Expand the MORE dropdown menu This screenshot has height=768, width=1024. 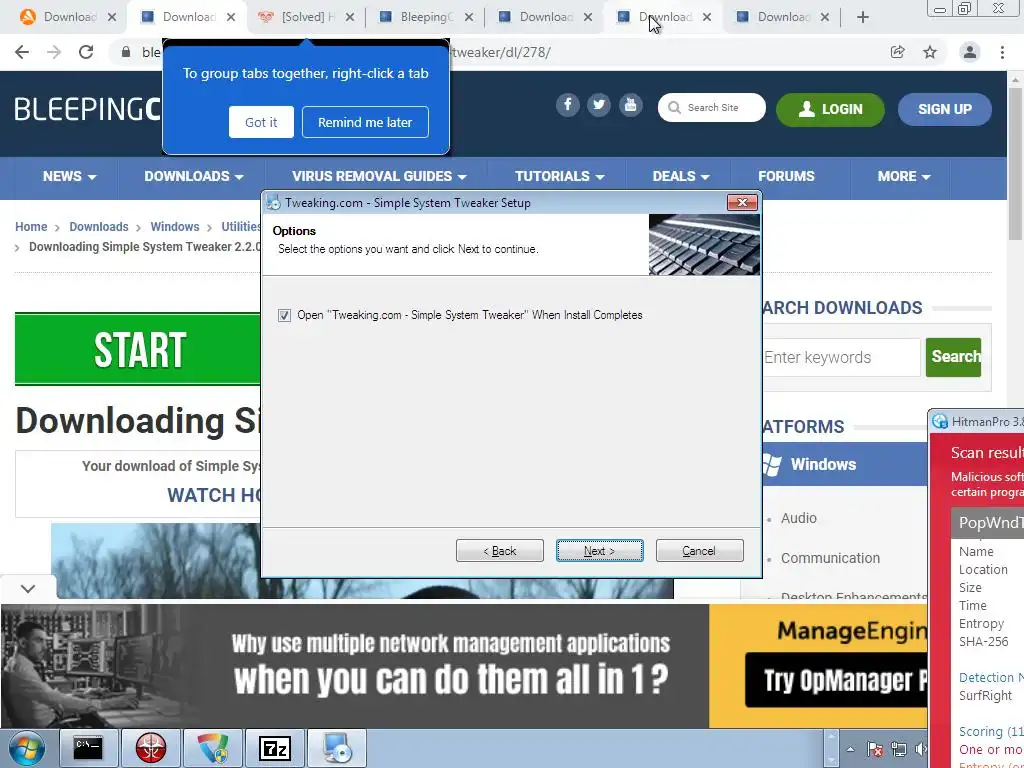click(x=903, y=176)
